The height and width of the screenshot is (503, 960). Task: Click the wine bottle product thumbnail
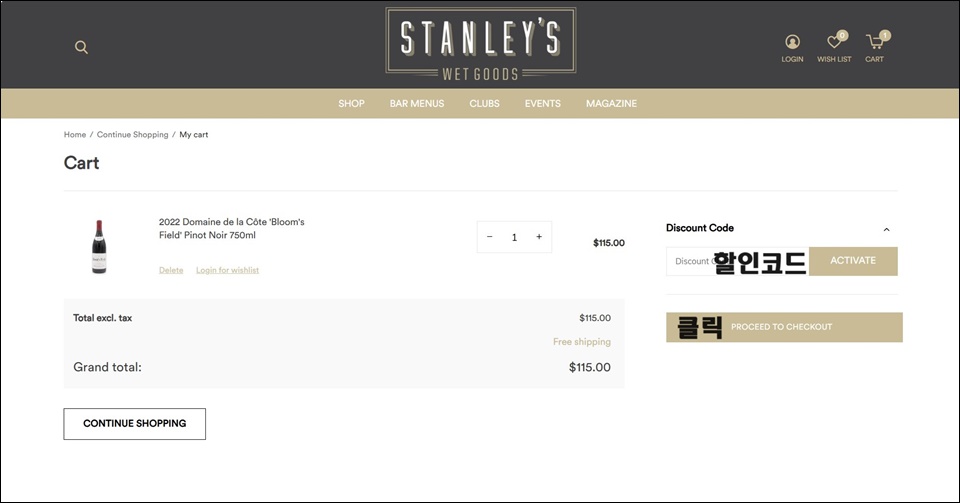(99, 247)
